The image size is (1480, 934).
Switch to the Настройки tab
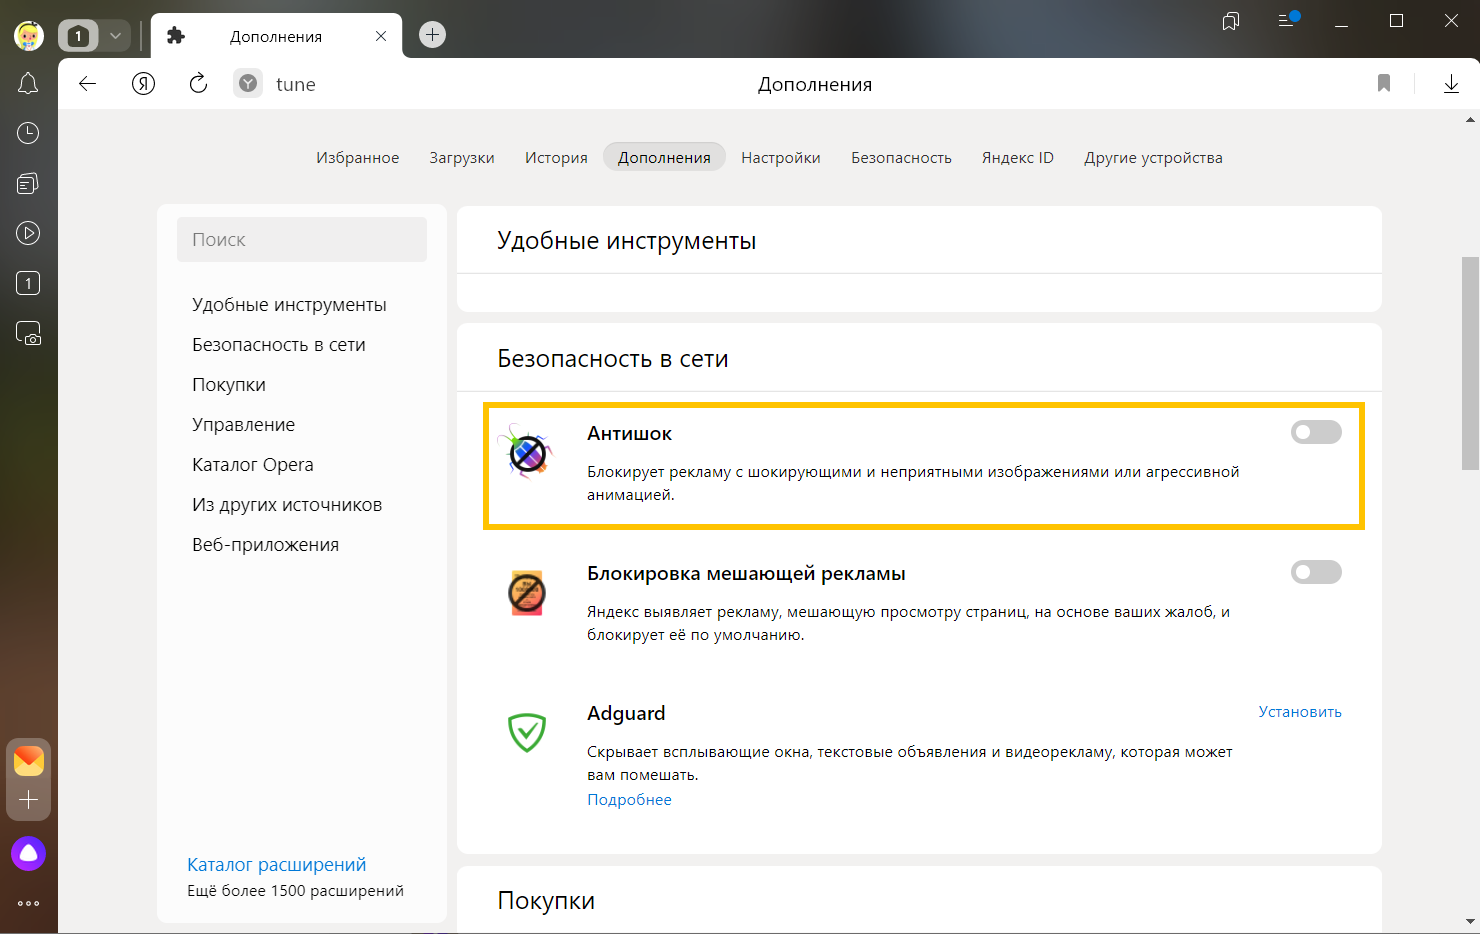(780, 157)
